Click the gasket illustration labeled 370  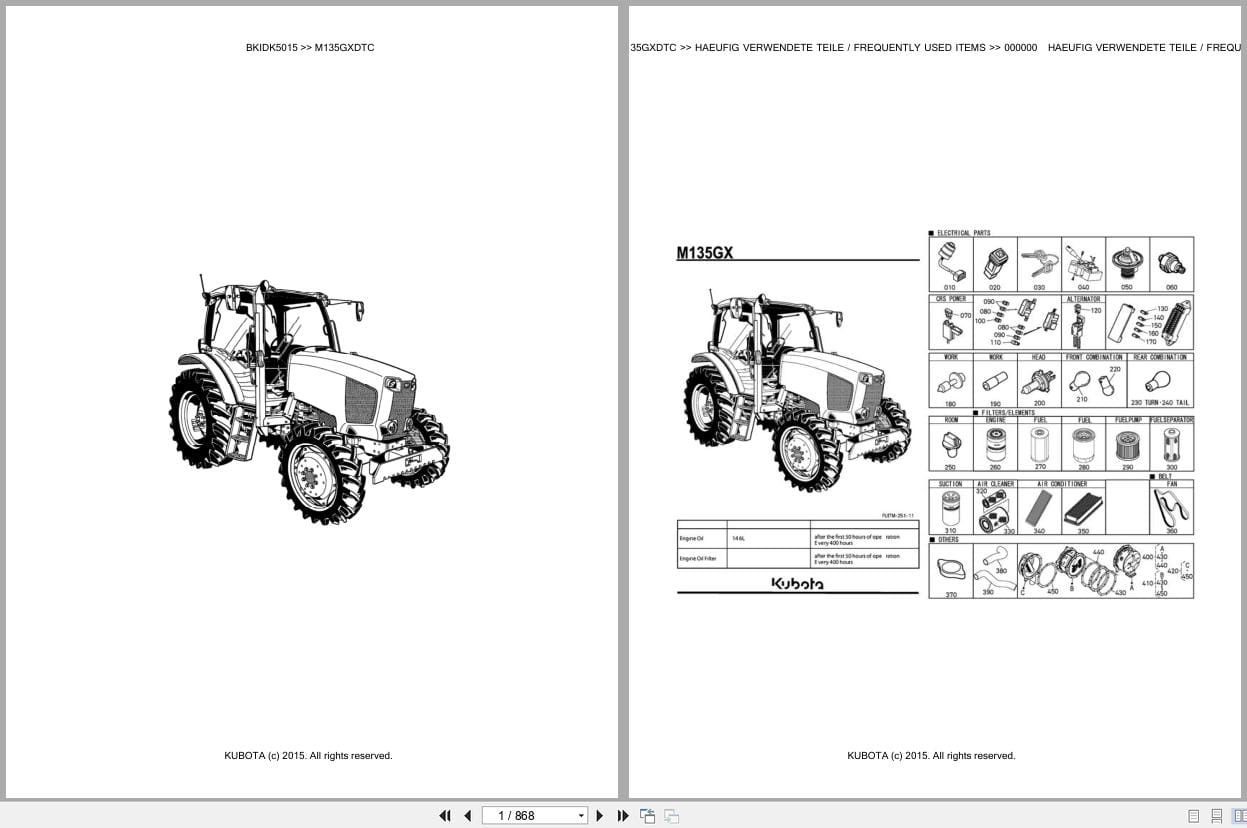[950, 568]
